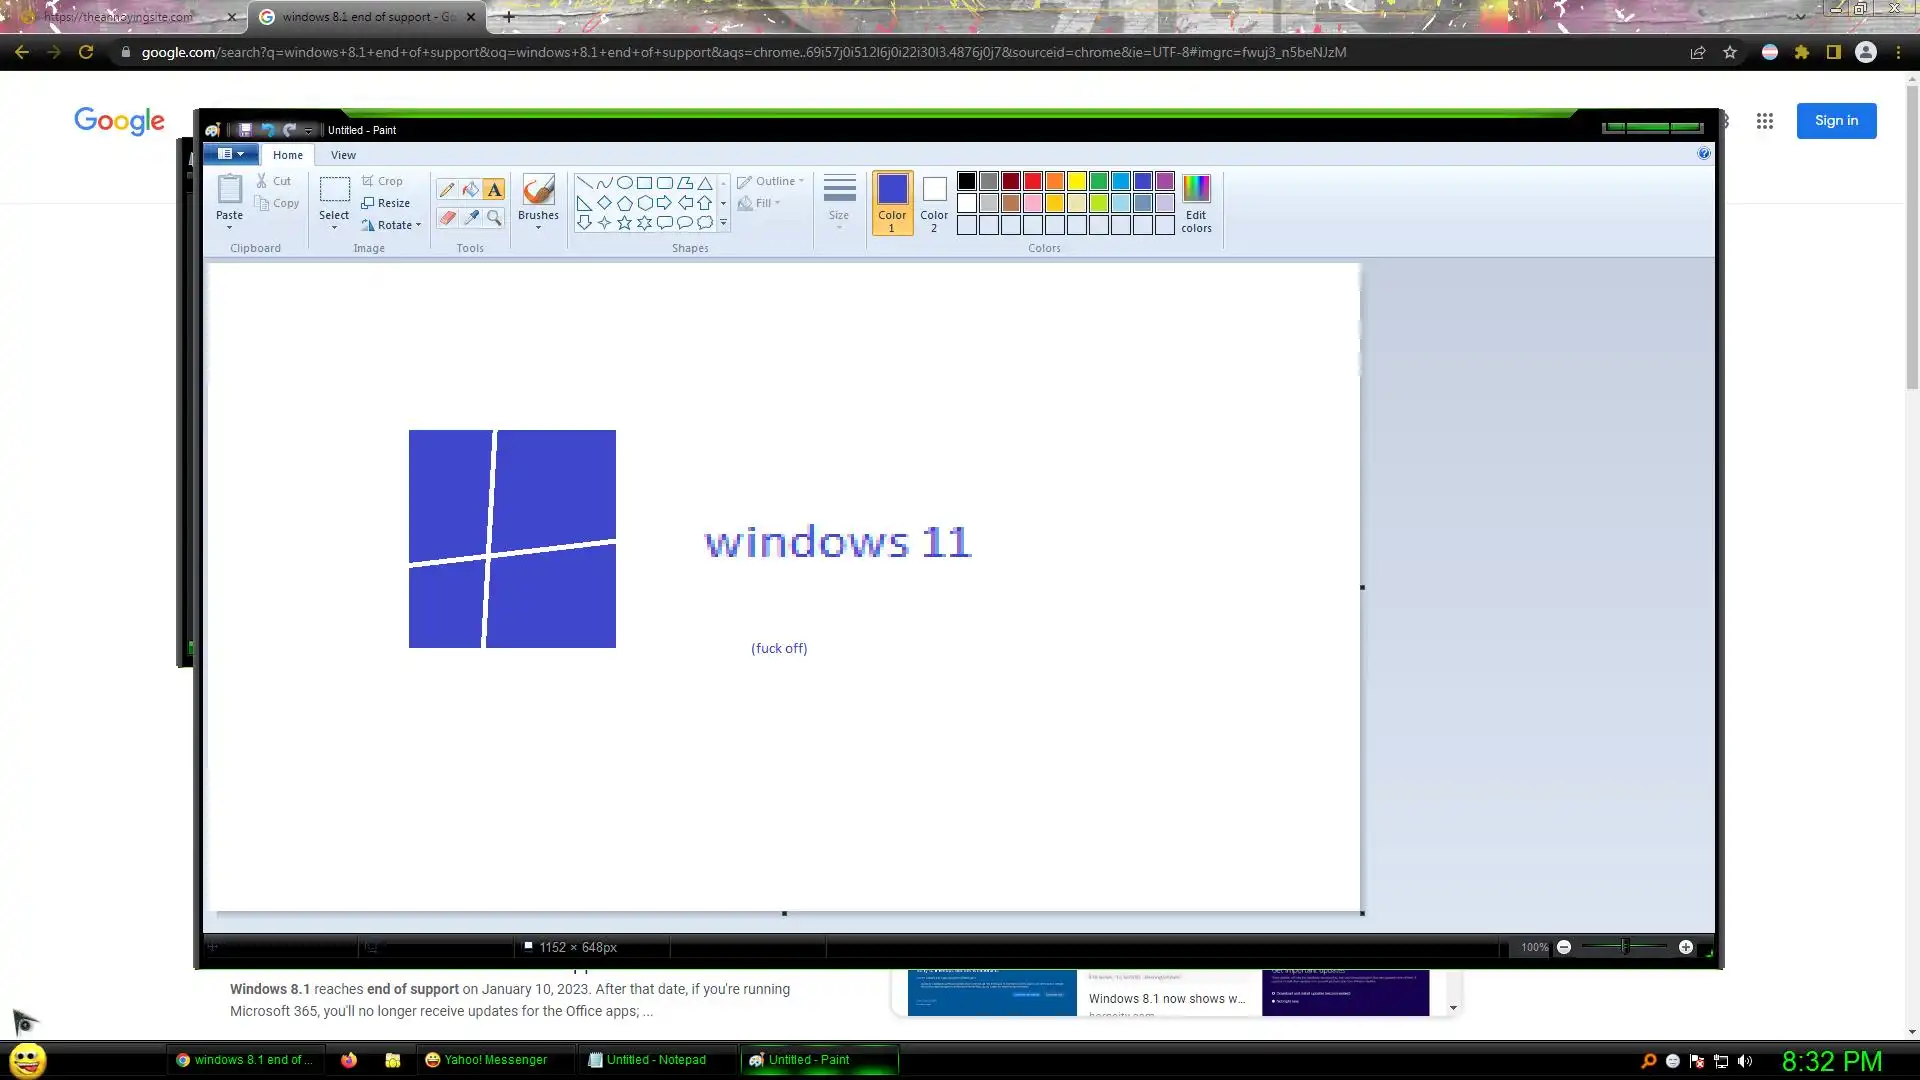Choose the five-point star shape
Screen dimensions: 1920x1080
point(624,223)
